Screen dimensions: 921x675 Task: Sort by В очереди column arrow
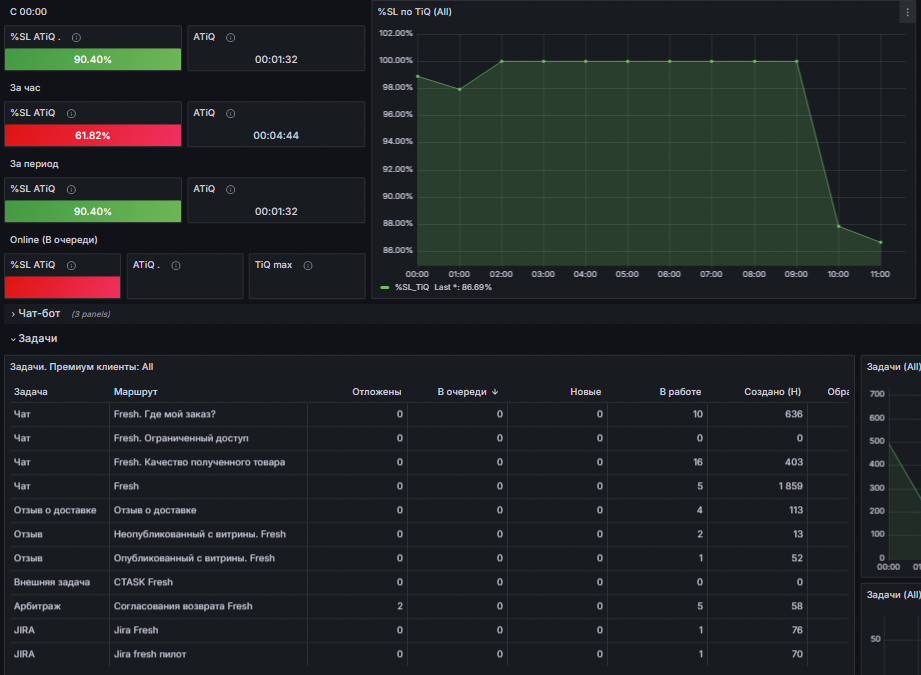(495, 392)
